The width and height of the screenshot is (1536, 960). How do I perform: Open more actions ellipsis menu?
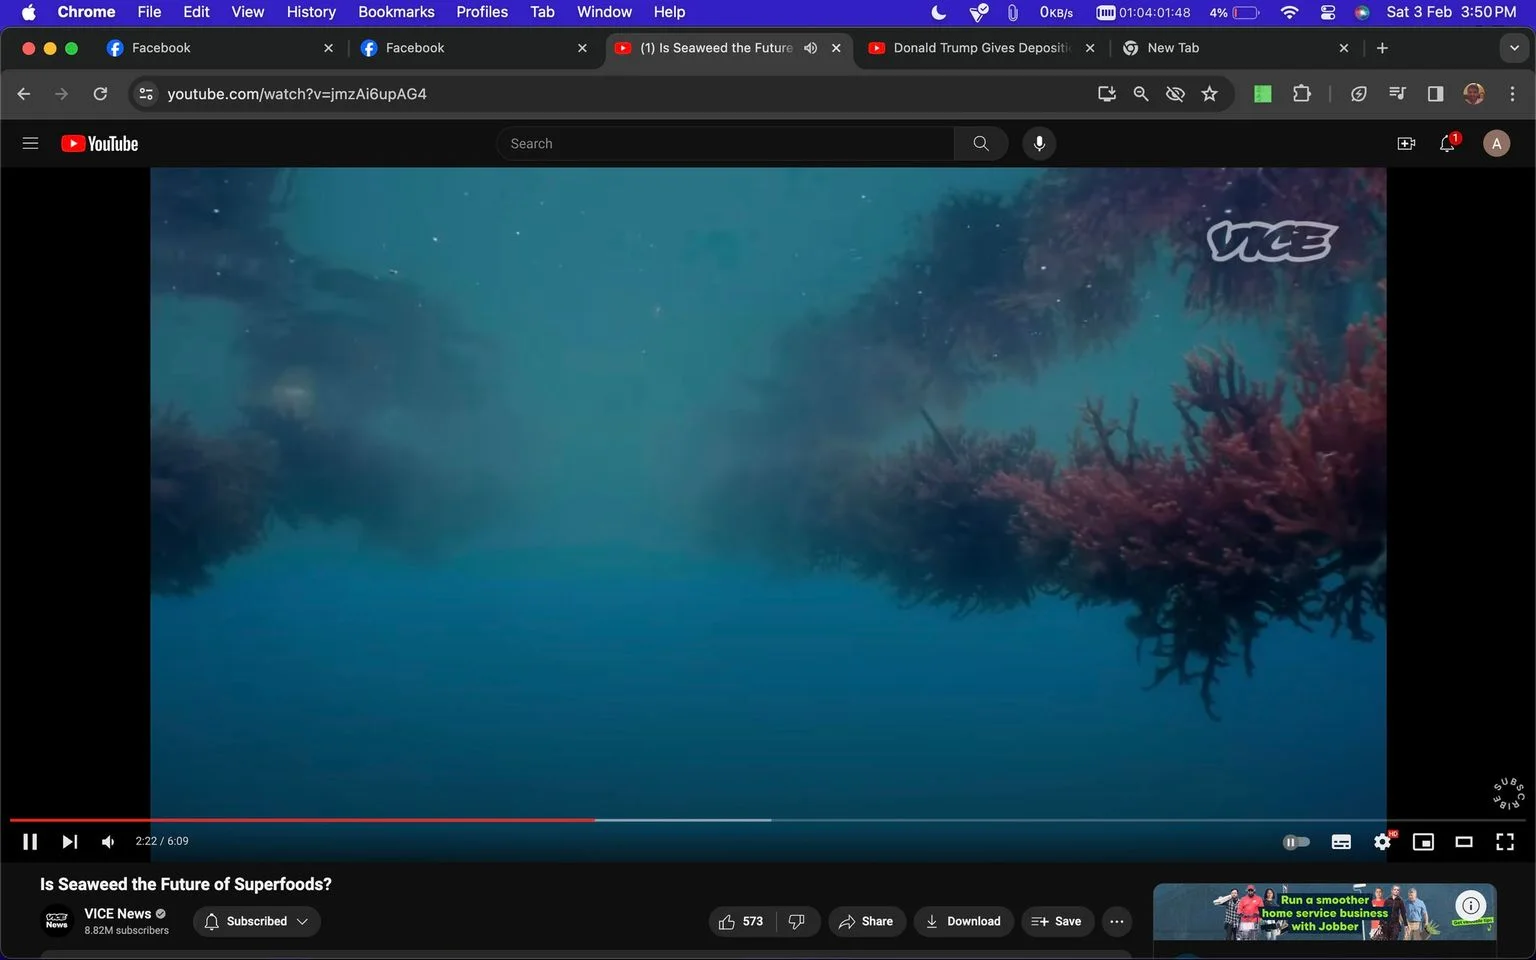(1117, 921)
